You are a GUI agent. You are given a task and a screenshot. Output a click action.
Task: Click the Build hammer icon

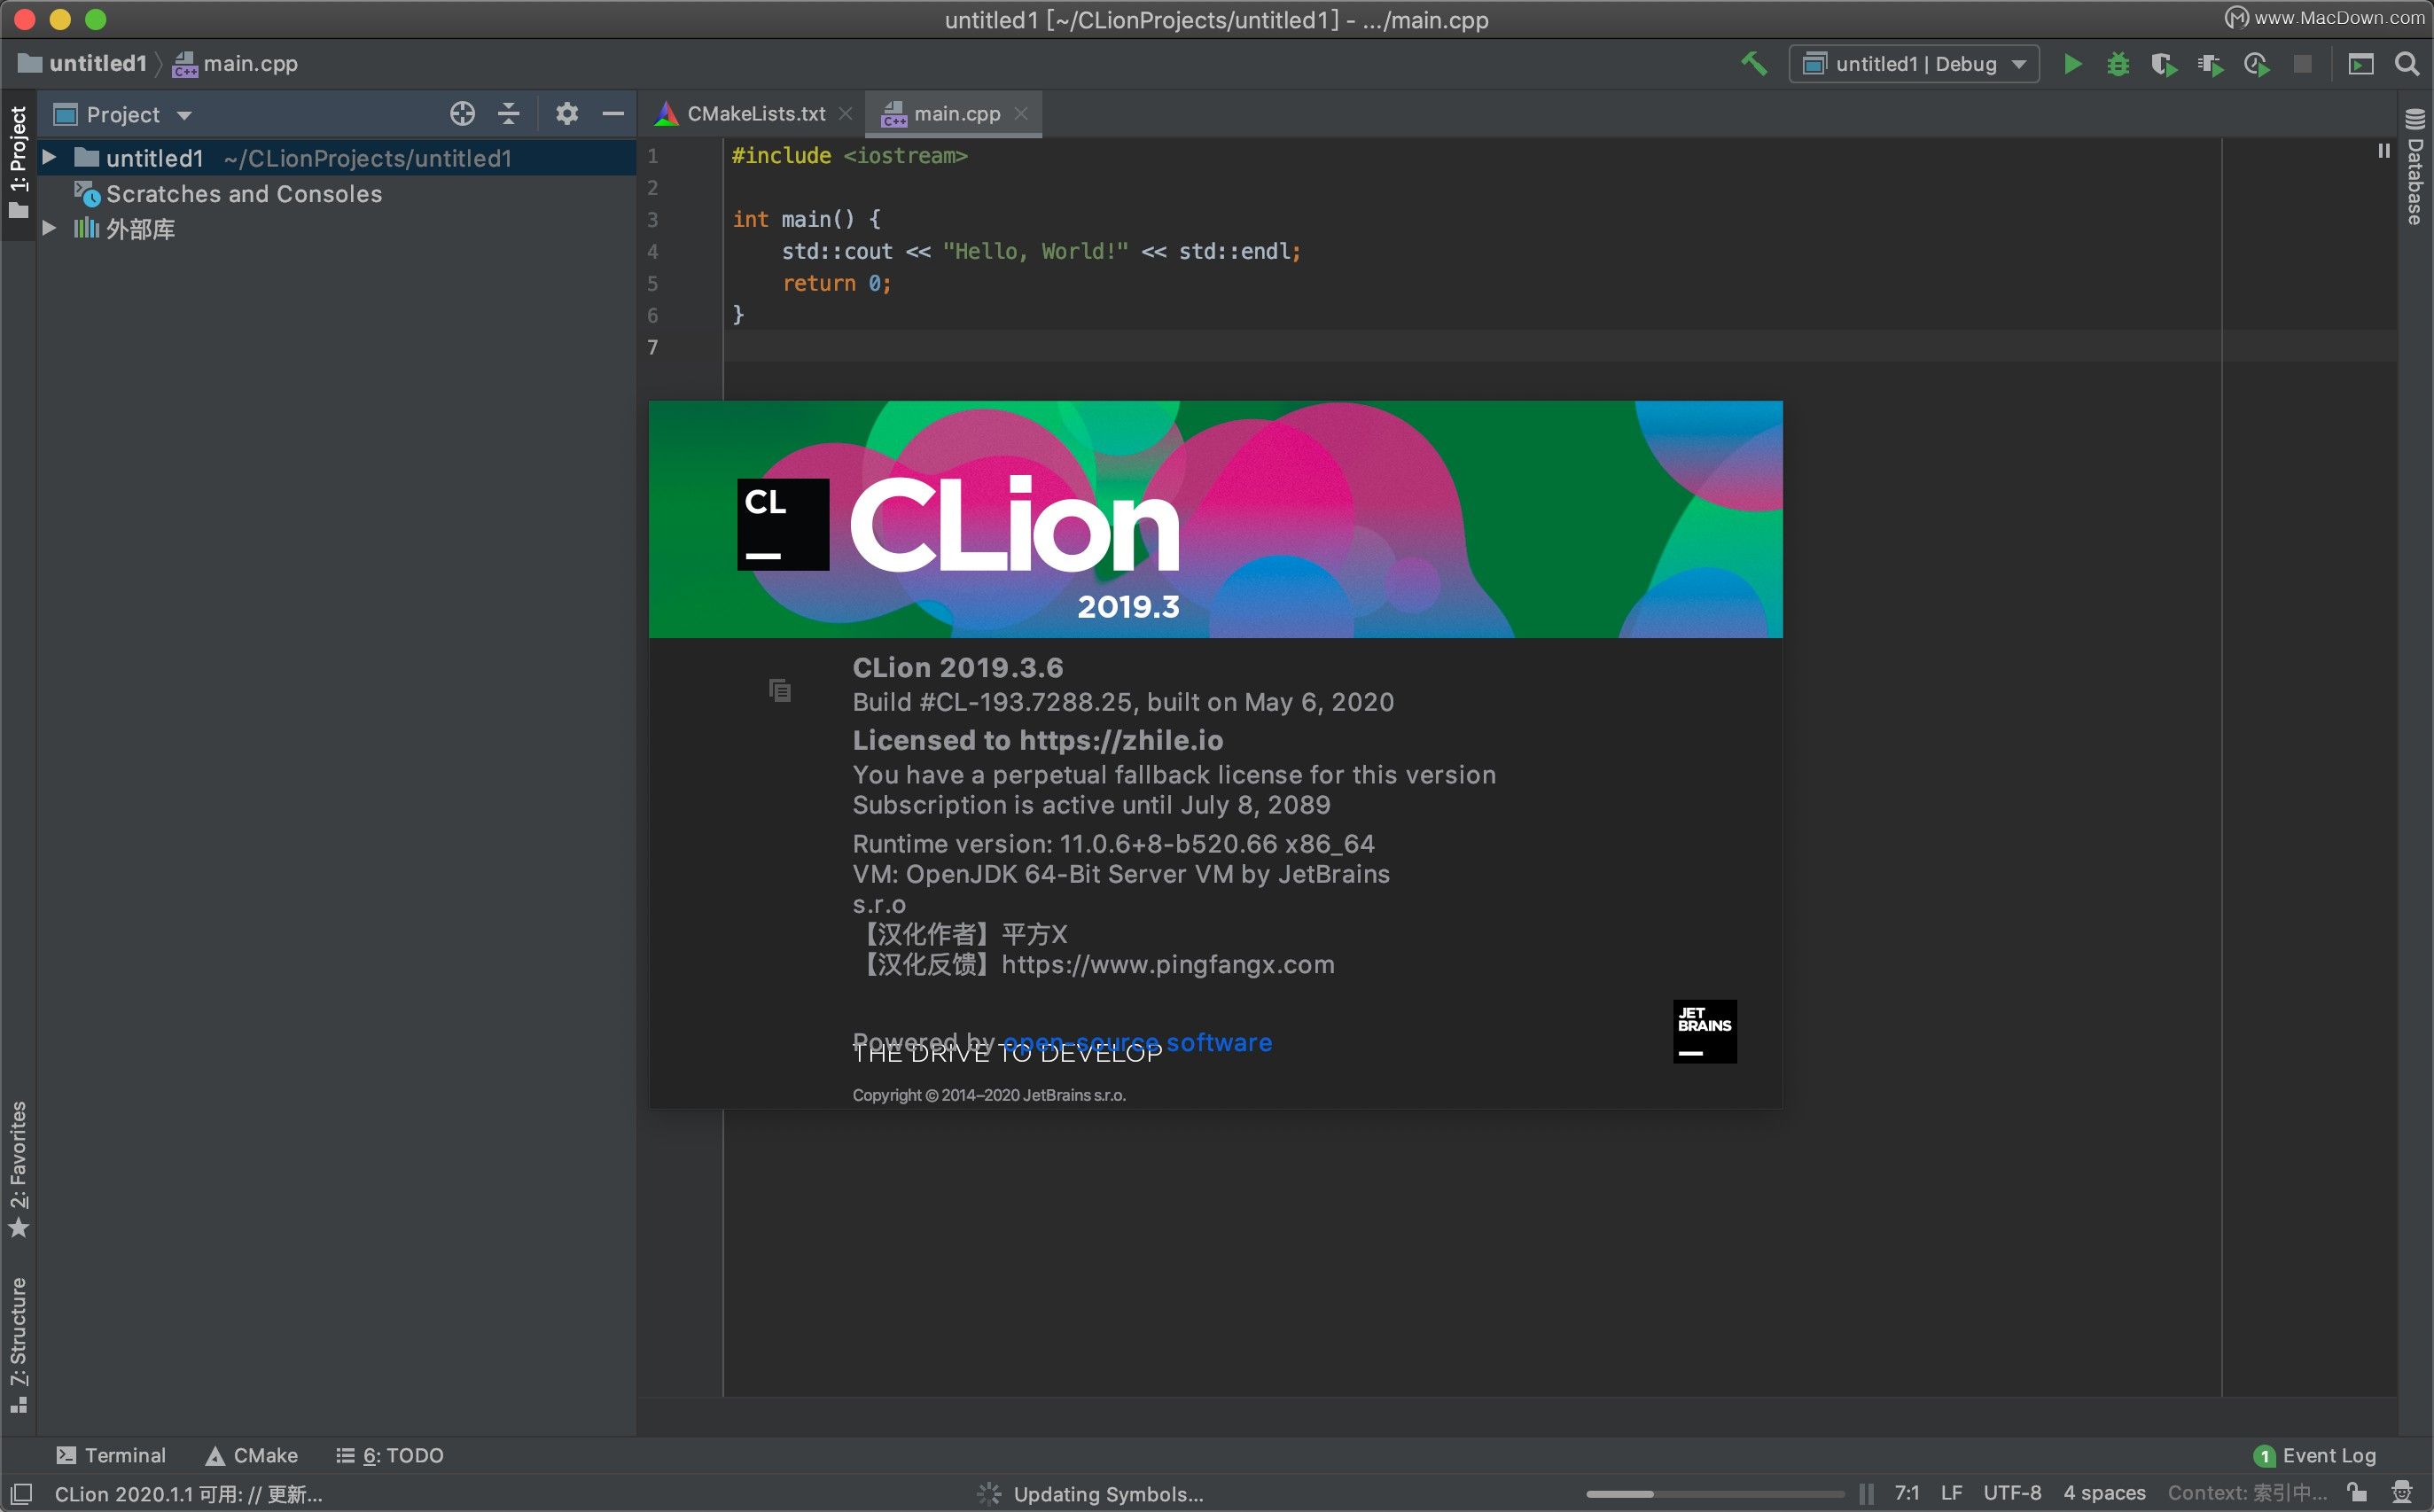(x=1754, y=64)
